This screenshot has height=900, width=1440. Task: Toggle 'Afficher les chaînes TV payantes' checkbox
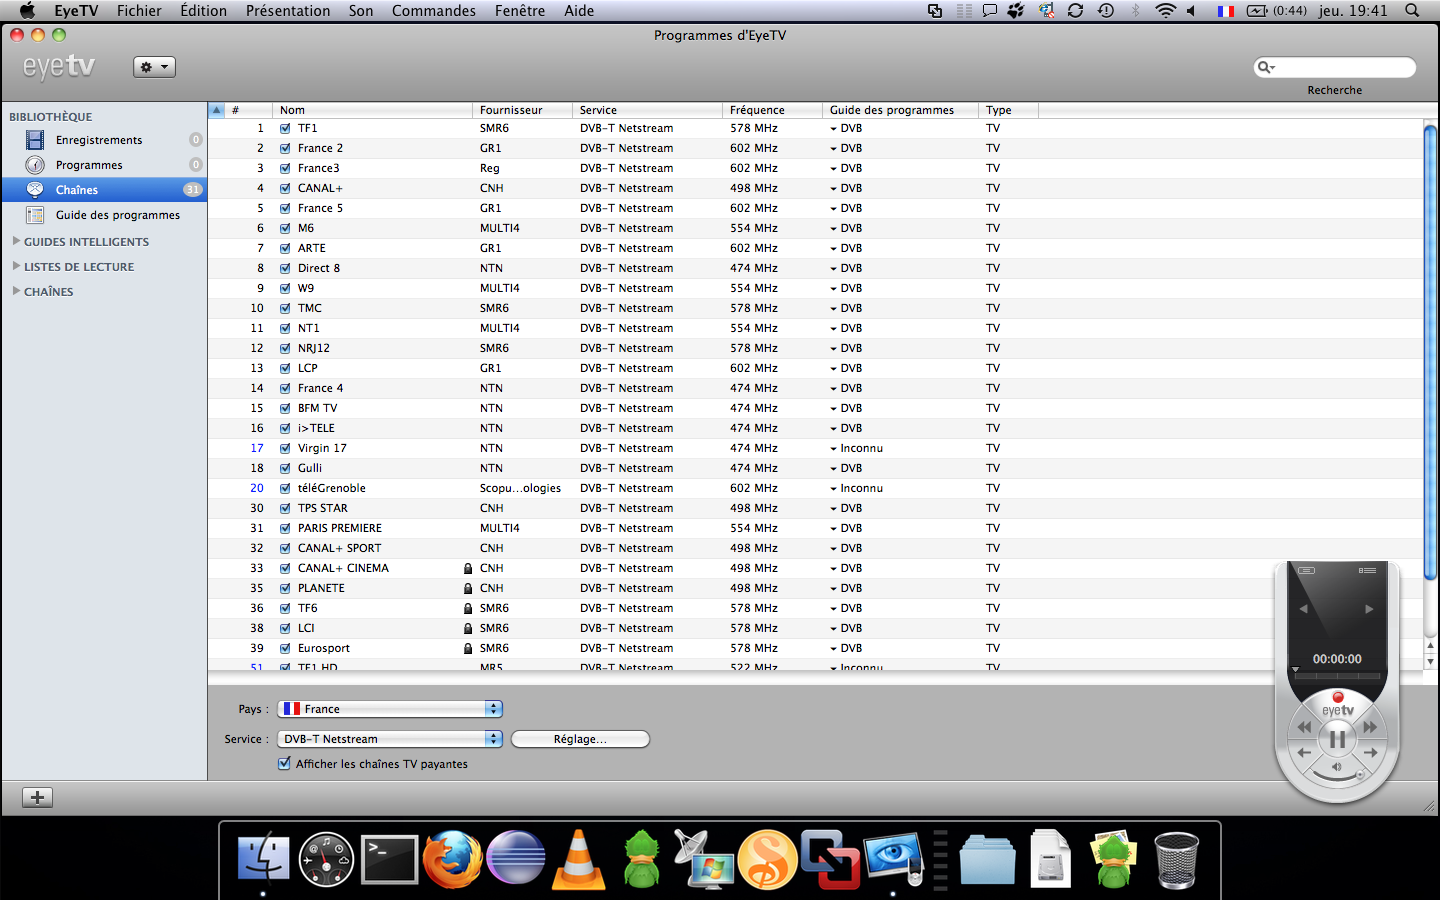pyautogui.click(x=285, y=763)
